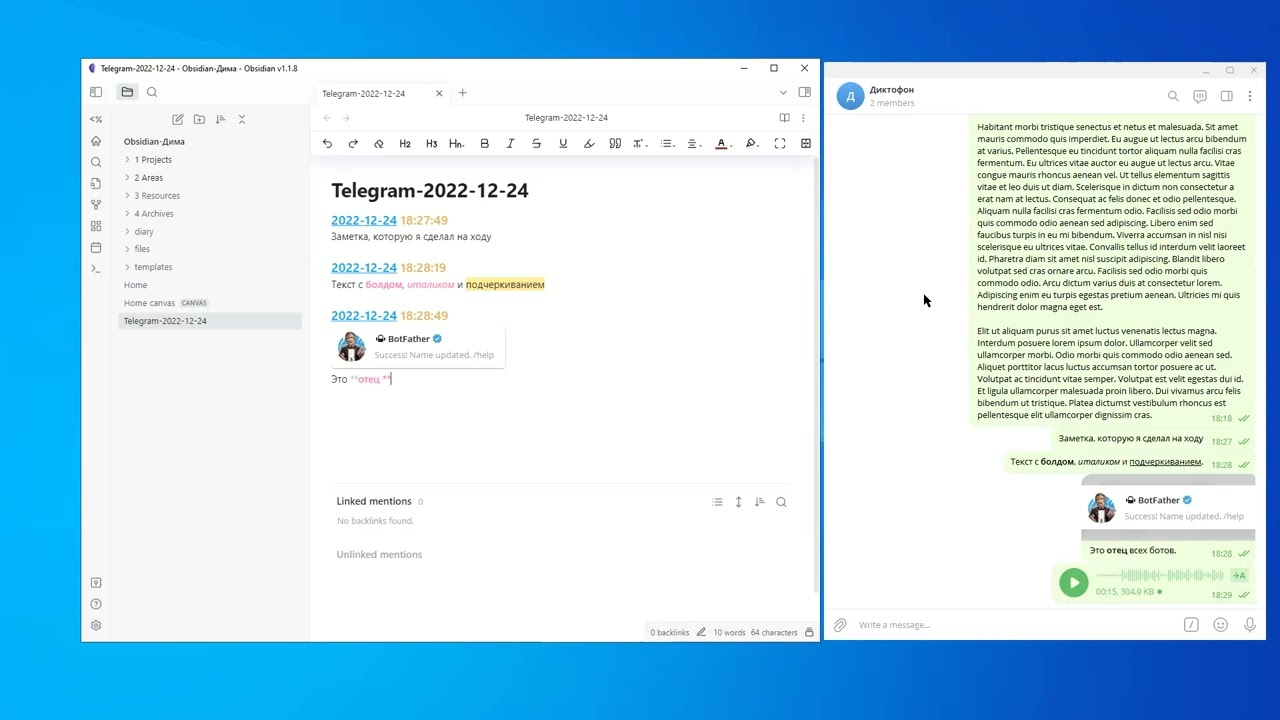Toggle underline formatting

pos(563,144)
